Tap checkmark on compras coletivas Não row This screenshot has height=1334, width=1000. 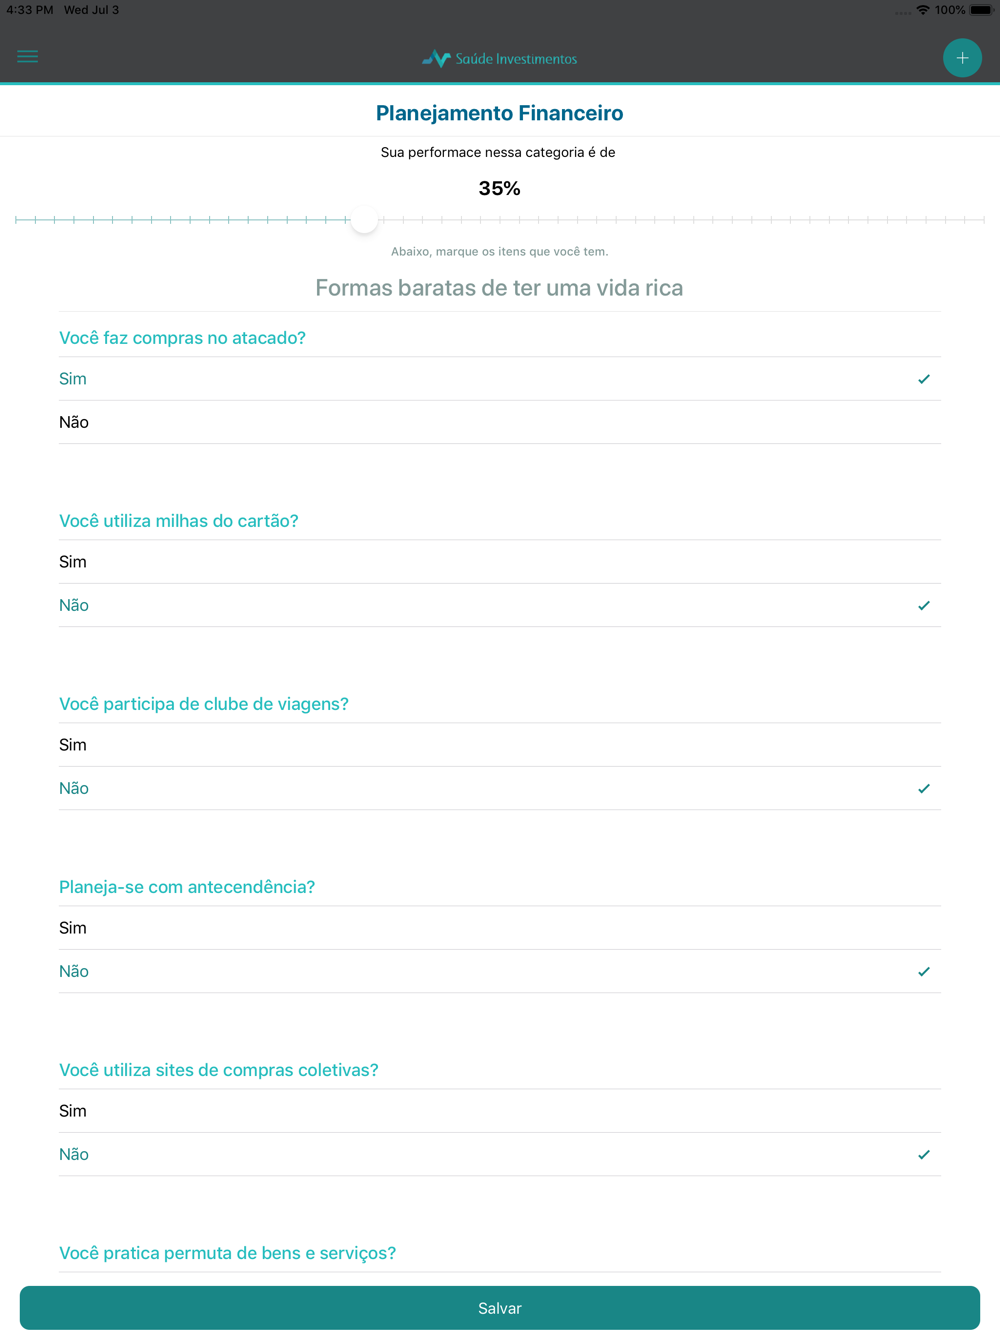(924, 1154)
